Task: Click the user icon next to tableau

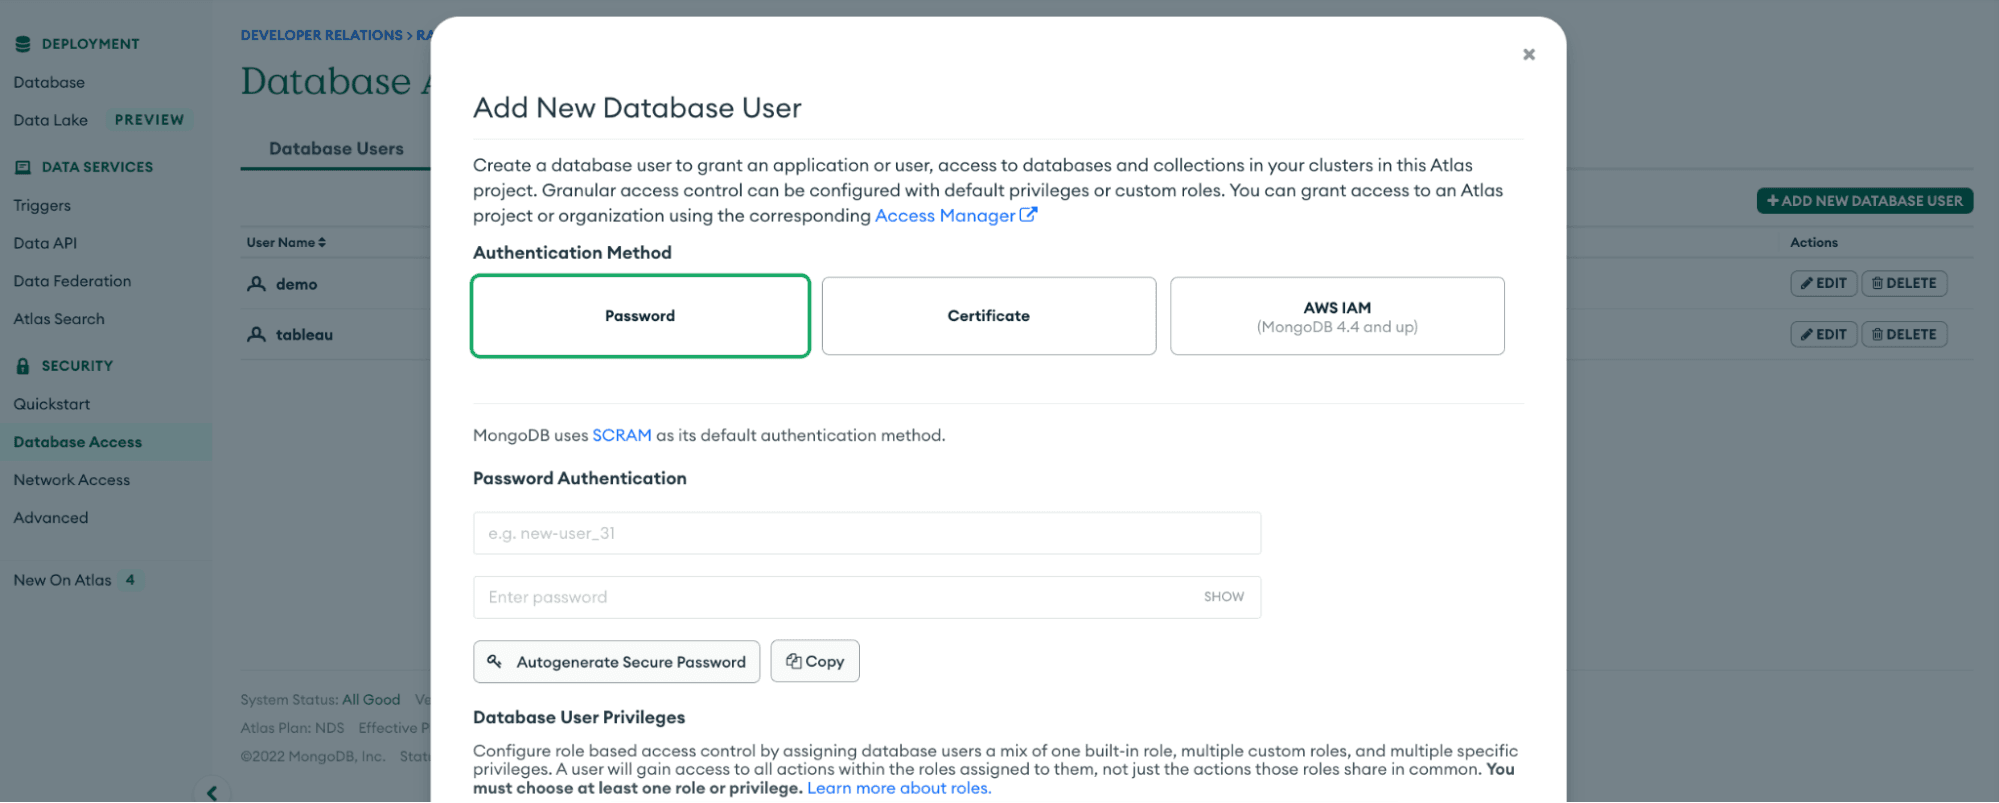Action: point(256,334)
